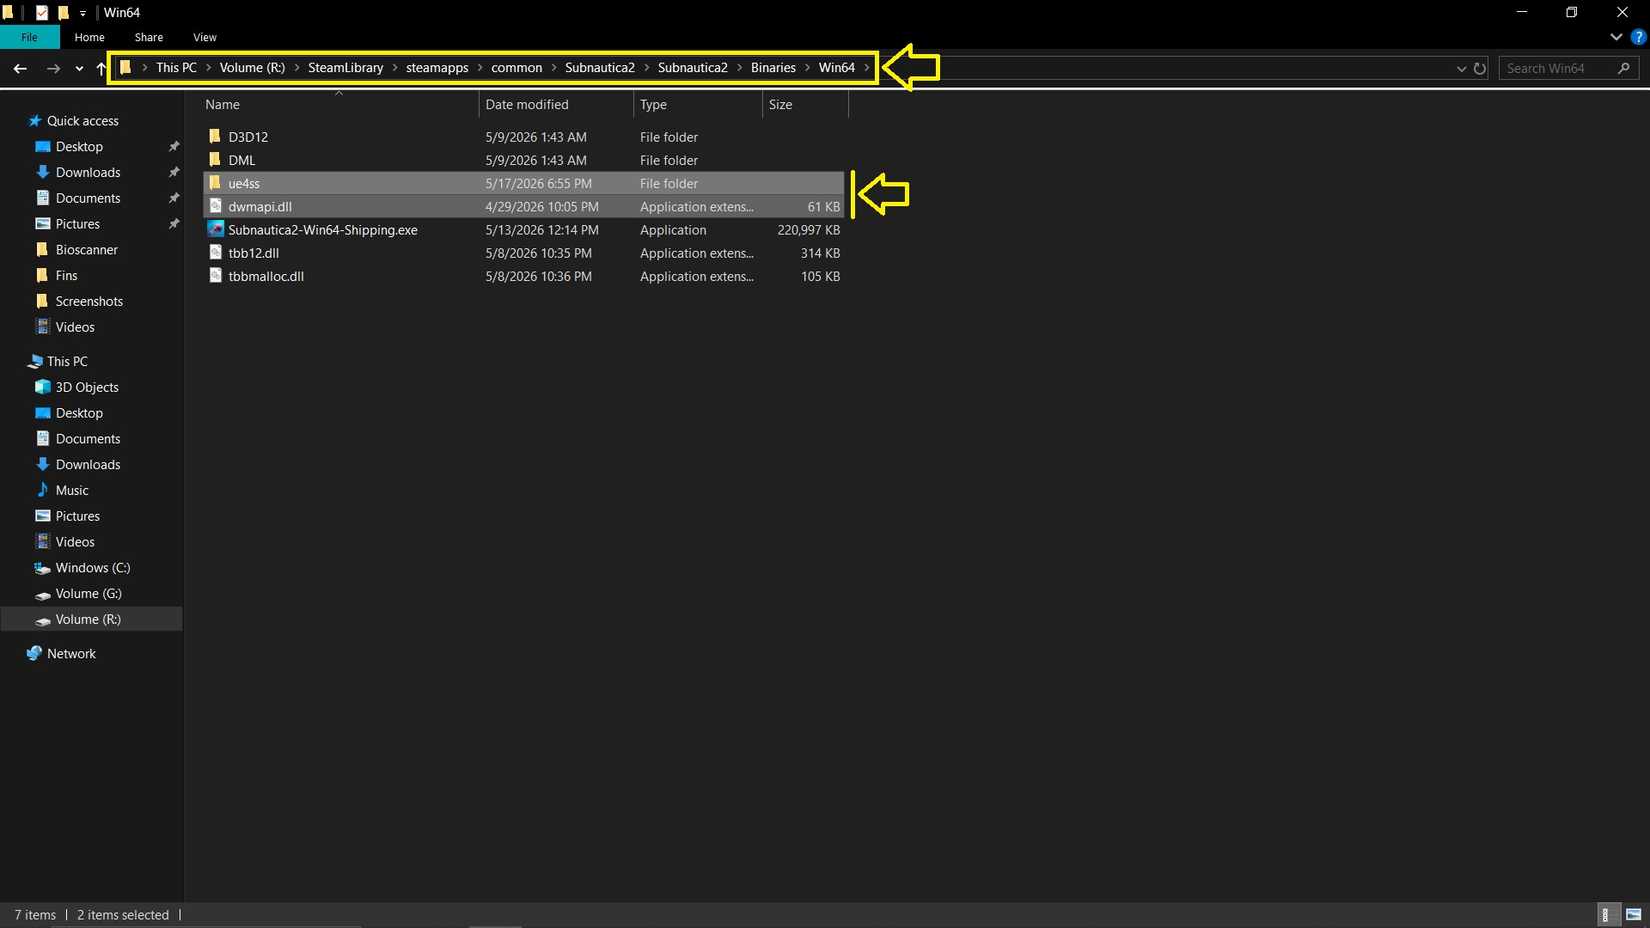Select the Subnautica2-Win64-Shipping.exe application icon
Viewport: 1650px width, 928px height.
pos(215,229)
